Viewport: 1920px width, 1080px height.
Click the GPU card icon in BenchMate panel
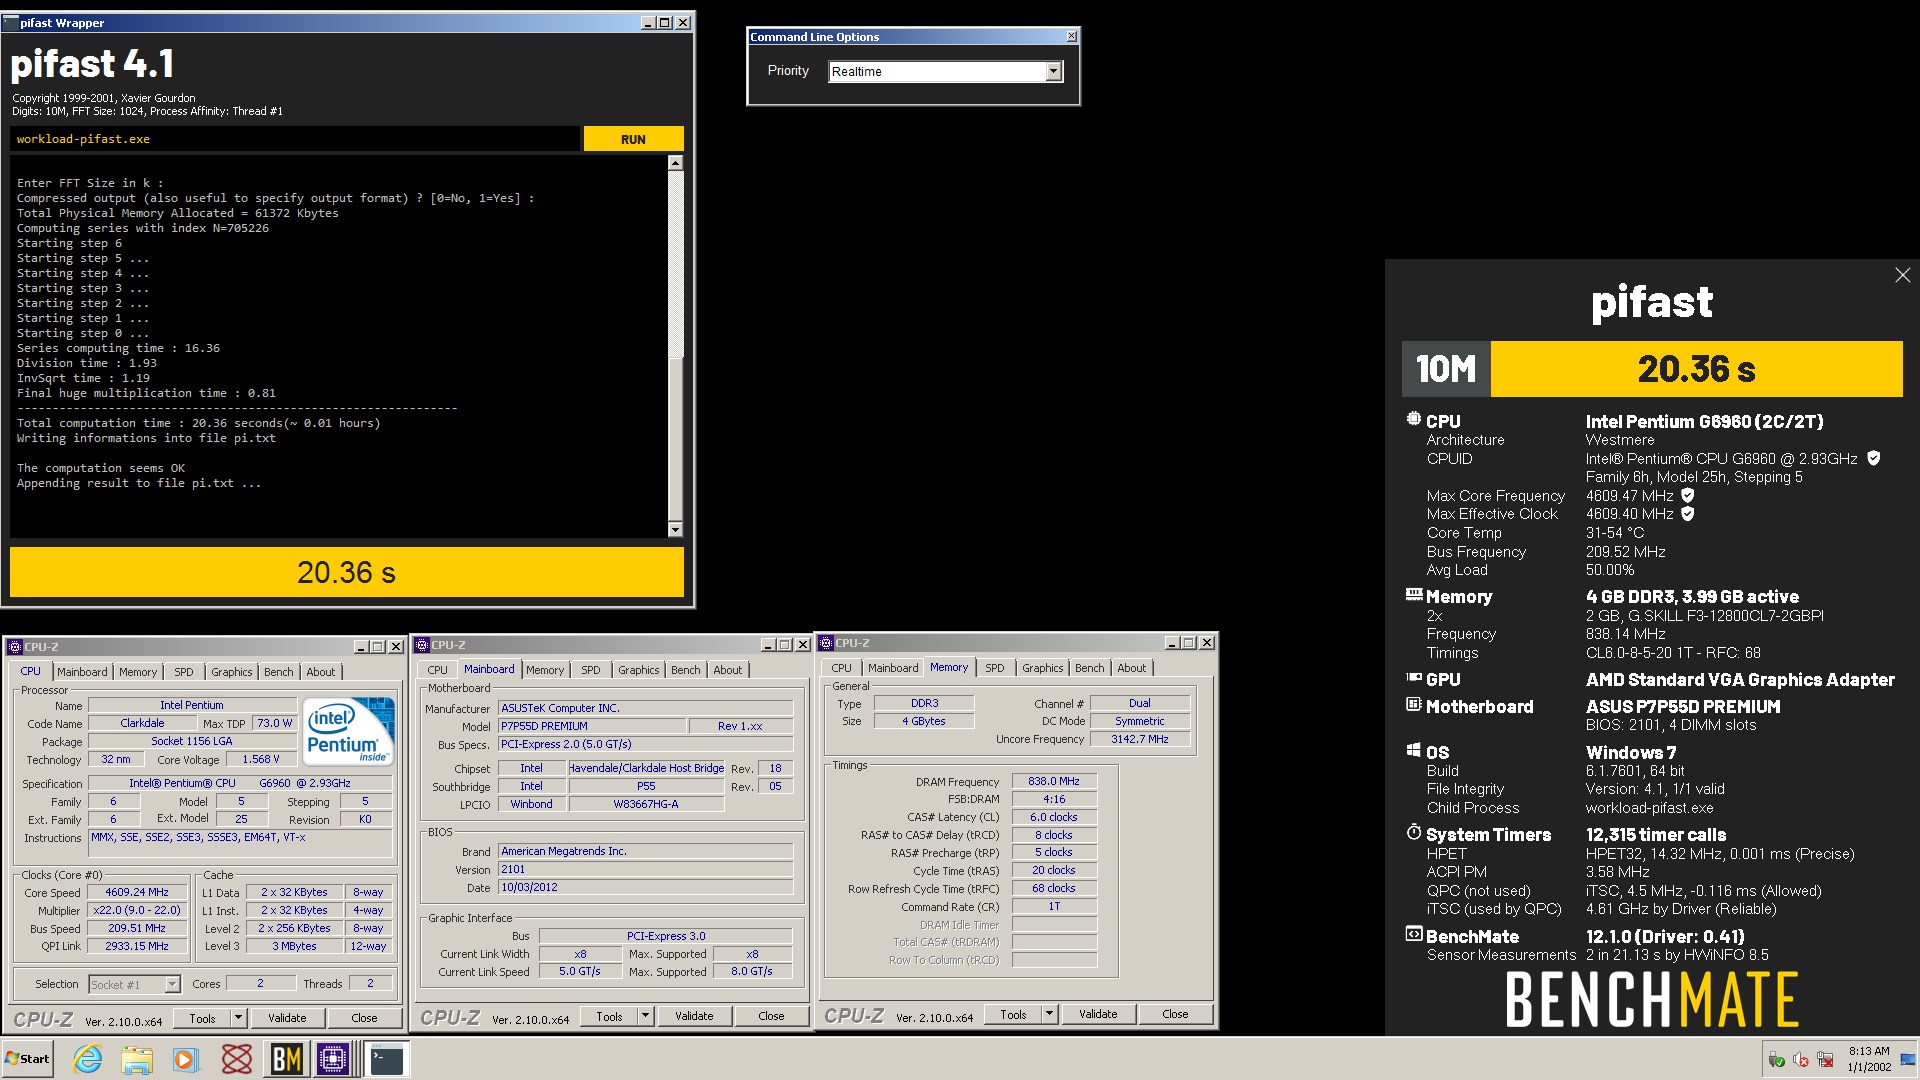coord(1413,678)
